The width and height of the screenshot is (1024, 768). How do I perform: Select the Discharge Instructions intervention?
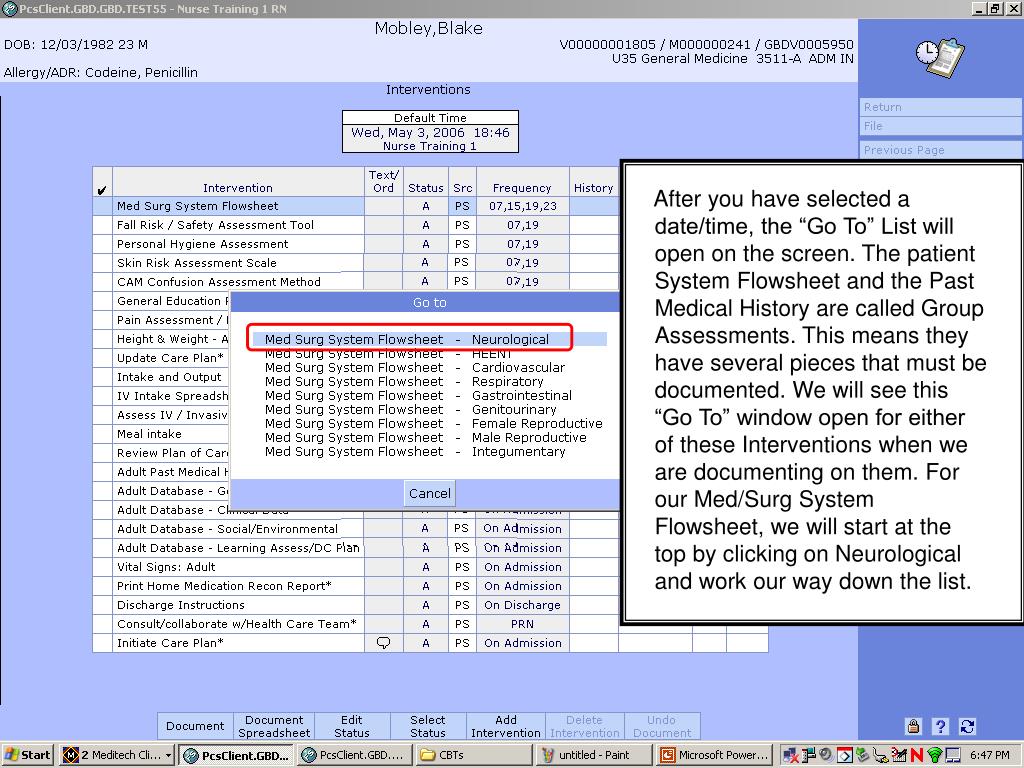tap(238, 605)
